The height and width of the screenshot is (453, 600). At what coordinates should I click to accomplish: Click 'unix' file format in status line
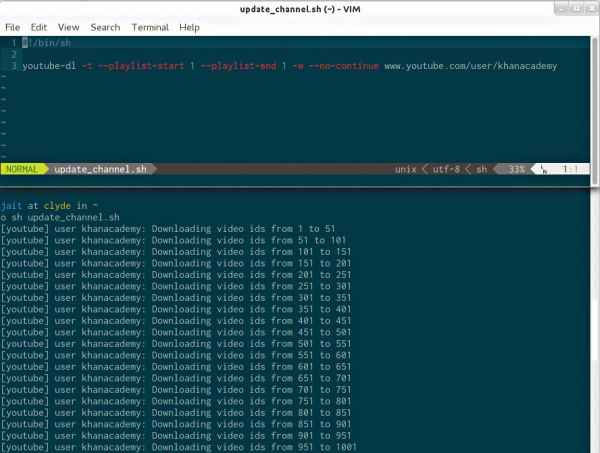[406, 169]
